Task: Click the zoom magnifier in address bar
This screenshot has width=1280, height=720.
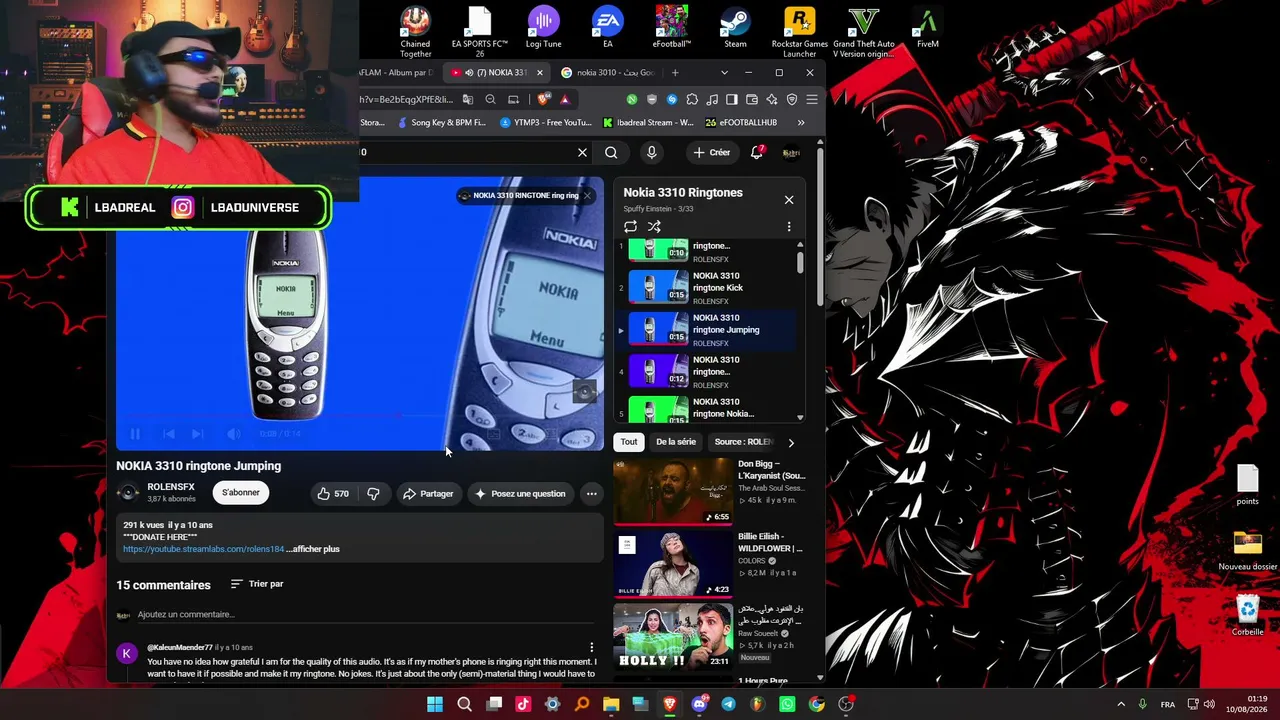Action: [x=490, y=99]
